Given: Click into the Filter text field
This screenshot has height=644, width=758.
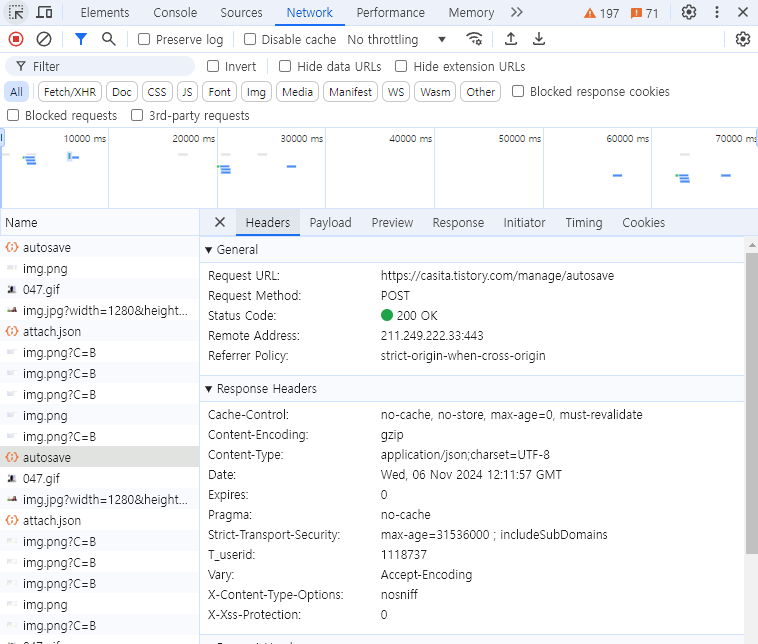Looking at the screenshot, I should coord(100,66).
